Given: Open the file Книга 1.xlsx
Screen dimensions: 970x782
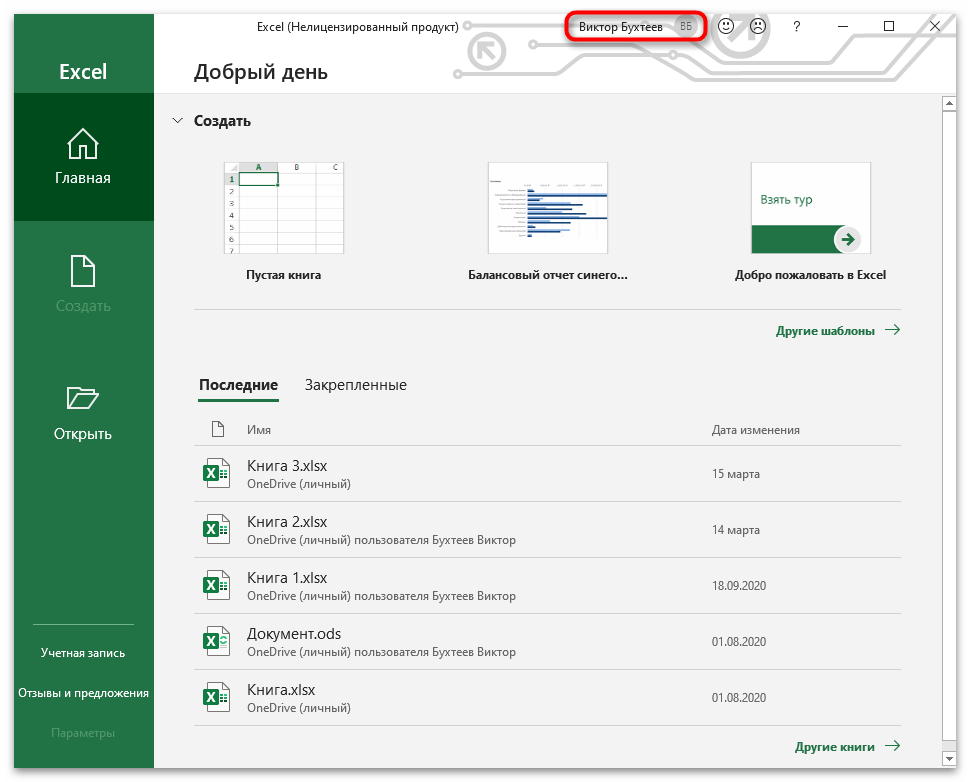Looking at the screenshot, I should [x=547, y=586].
